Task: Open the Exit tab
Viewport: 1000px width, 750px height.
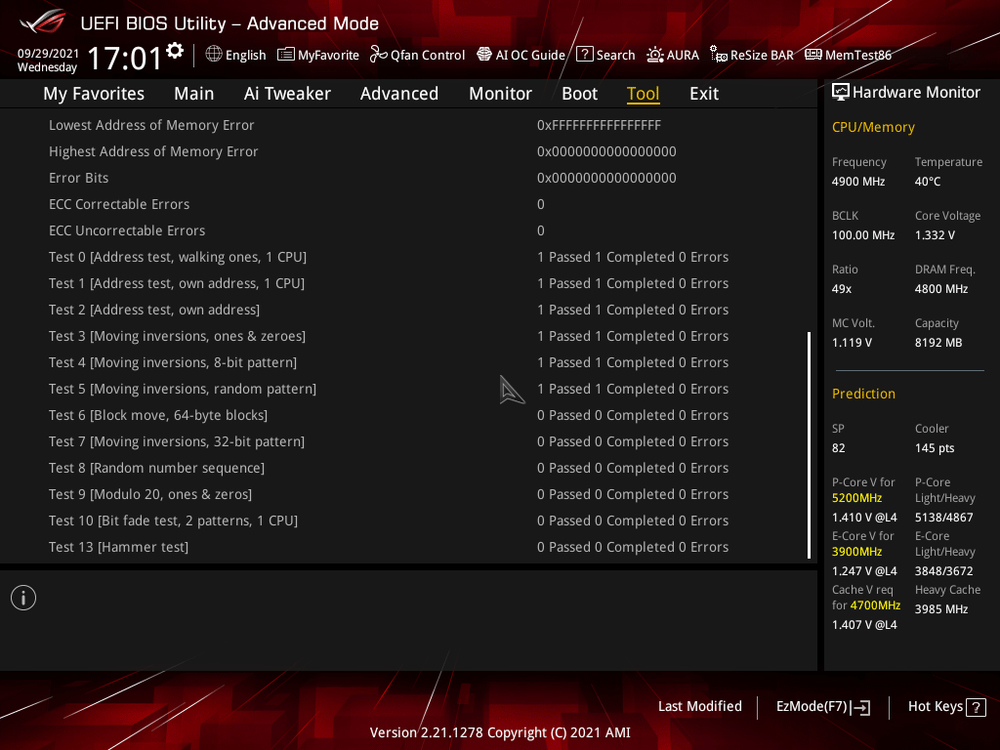Action: point(704,94)
